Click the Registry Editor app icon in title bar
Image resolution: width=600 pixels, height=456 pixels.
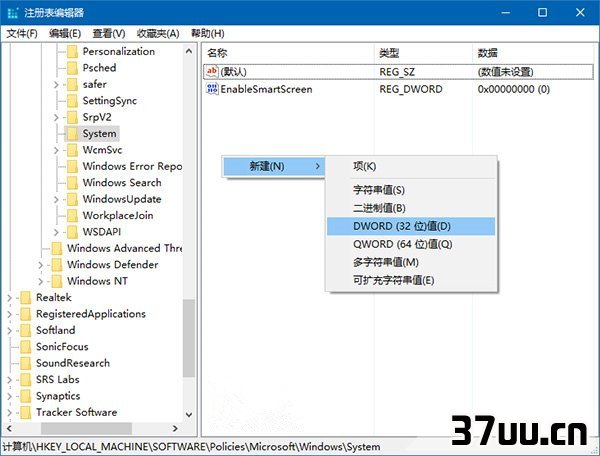click(x=13, y=13)
